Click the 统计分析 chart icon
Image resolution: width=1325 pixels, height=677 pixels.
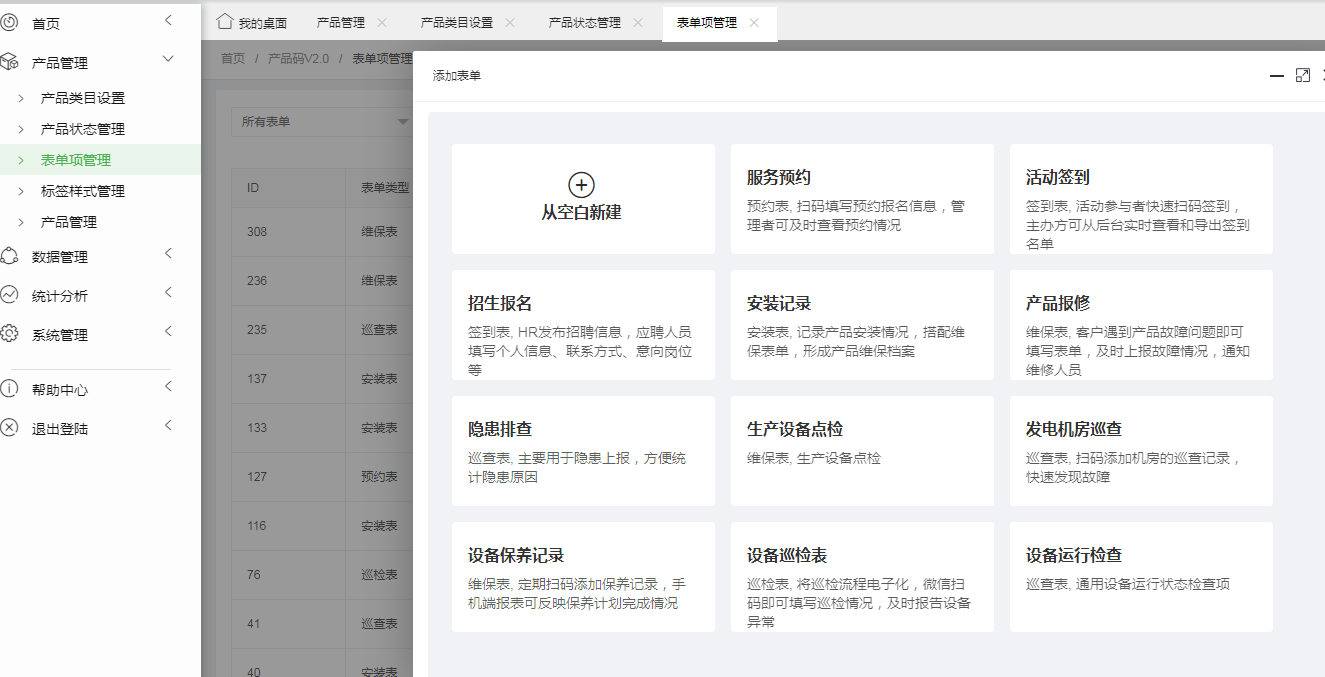click(x=9, y=295)
